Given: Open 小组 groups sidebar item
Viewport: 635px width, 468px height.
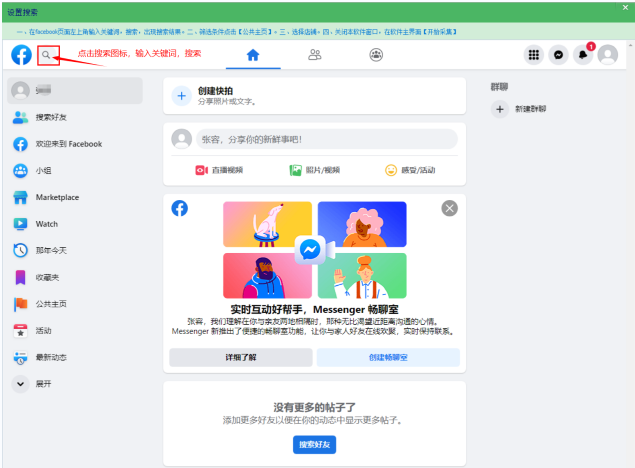Looking at the screenshot, I should [x=75, y=170].
